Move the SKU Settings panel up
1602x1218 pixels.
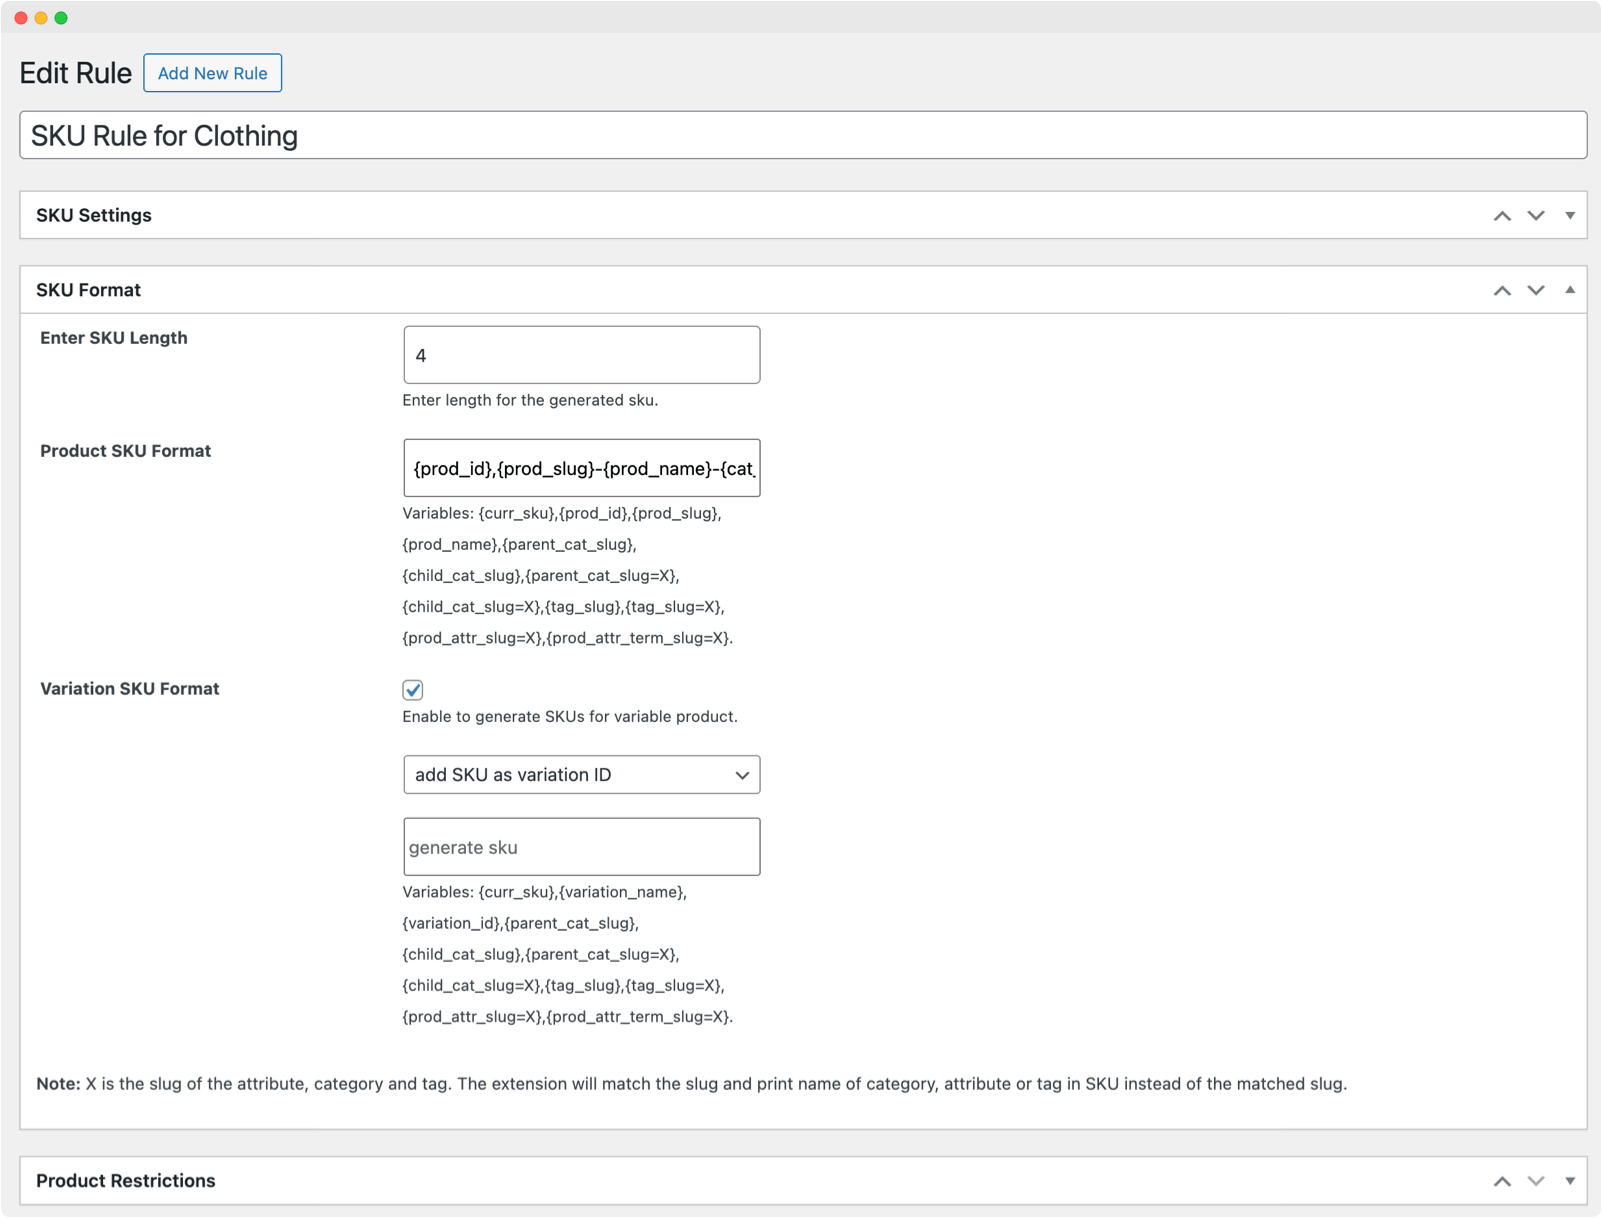pyautogui.click(x=1501, y=215)
